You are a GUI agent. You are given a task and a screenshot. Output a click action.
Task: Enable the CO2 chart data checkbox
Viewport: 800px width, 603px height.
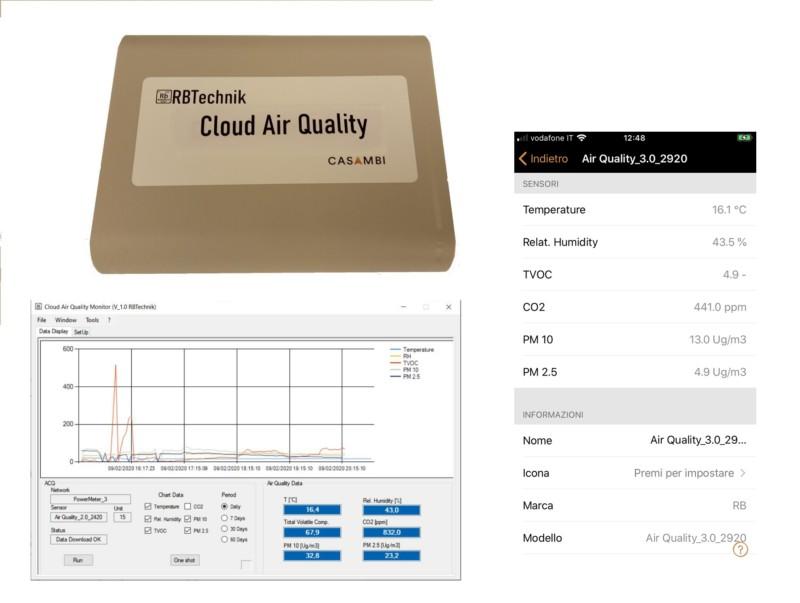click(188, 507)
